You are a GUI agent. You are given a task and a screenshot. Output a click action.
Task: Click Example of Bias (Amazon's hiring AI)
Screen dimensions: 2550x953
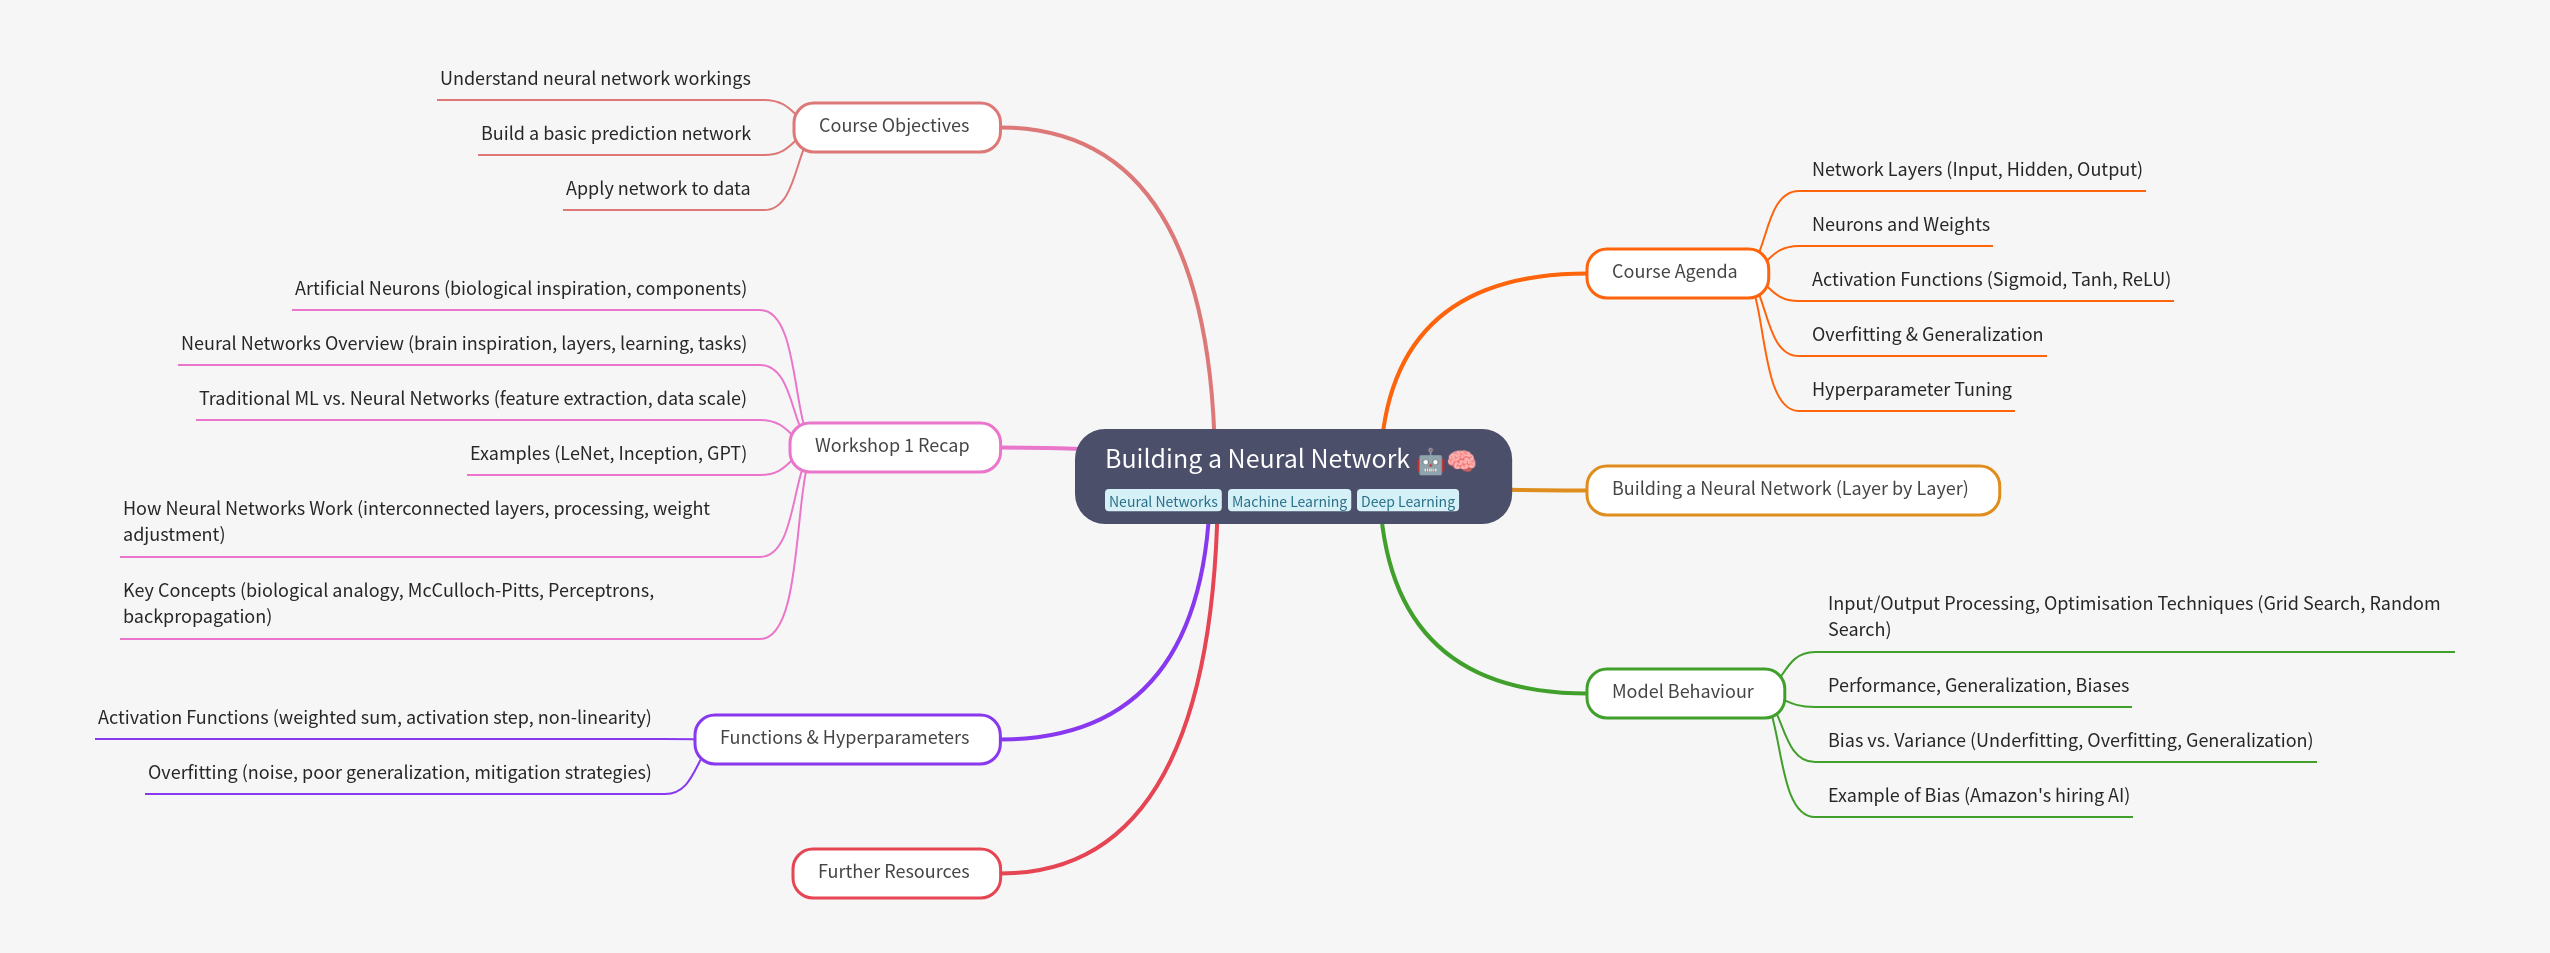1978,796
